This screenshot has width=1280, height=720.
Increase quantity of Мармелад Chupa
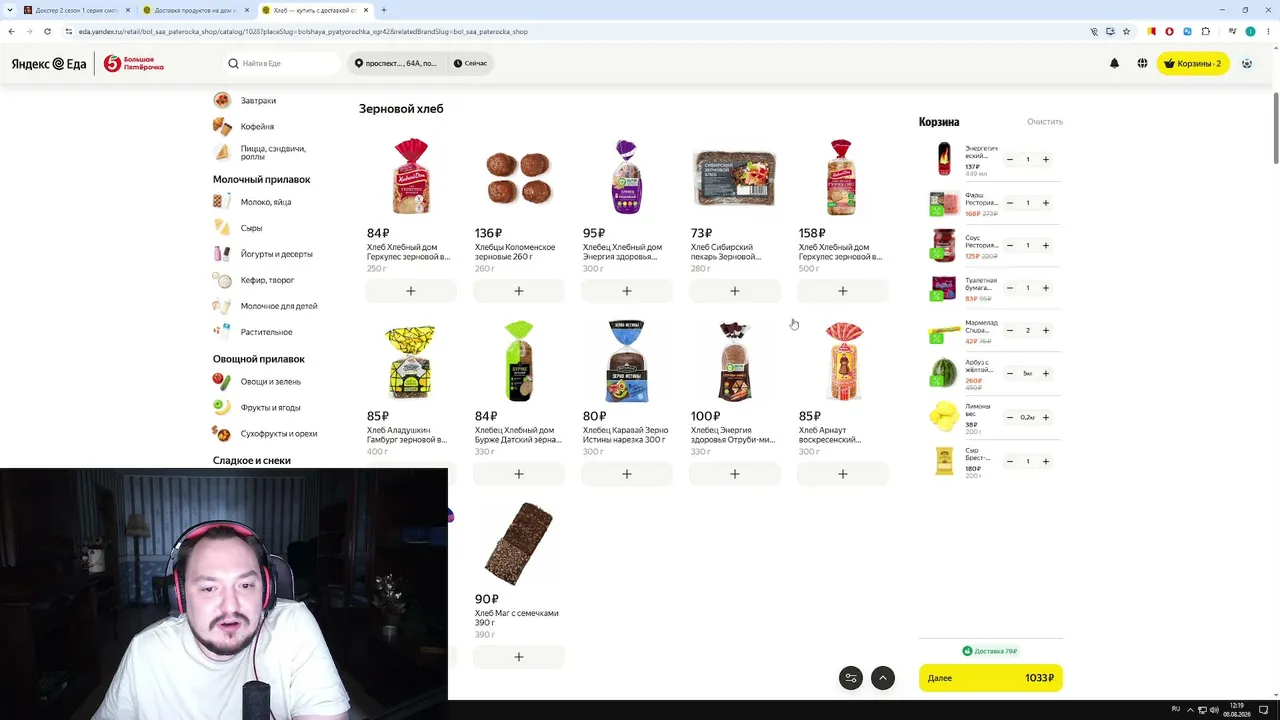(x=1046, y=330)
